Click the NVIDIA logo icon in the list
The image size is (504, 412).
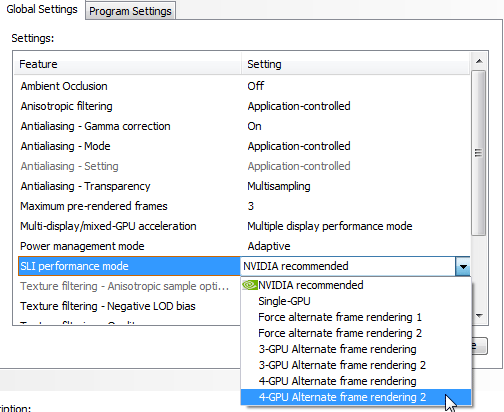coord(250,285)
